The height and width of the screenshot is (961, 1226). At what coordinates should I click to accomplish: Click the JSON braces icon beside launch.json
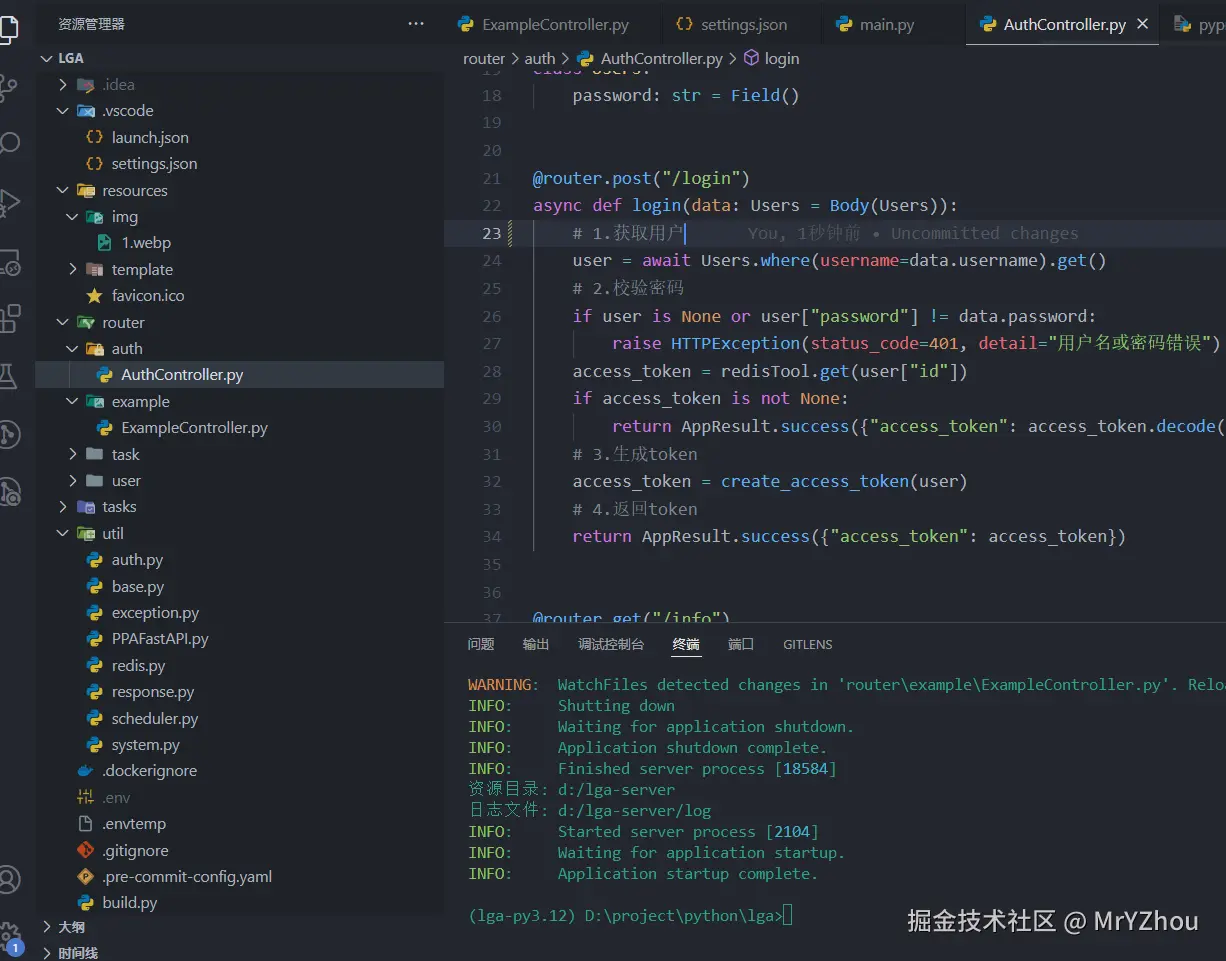(x=95, y=137)
